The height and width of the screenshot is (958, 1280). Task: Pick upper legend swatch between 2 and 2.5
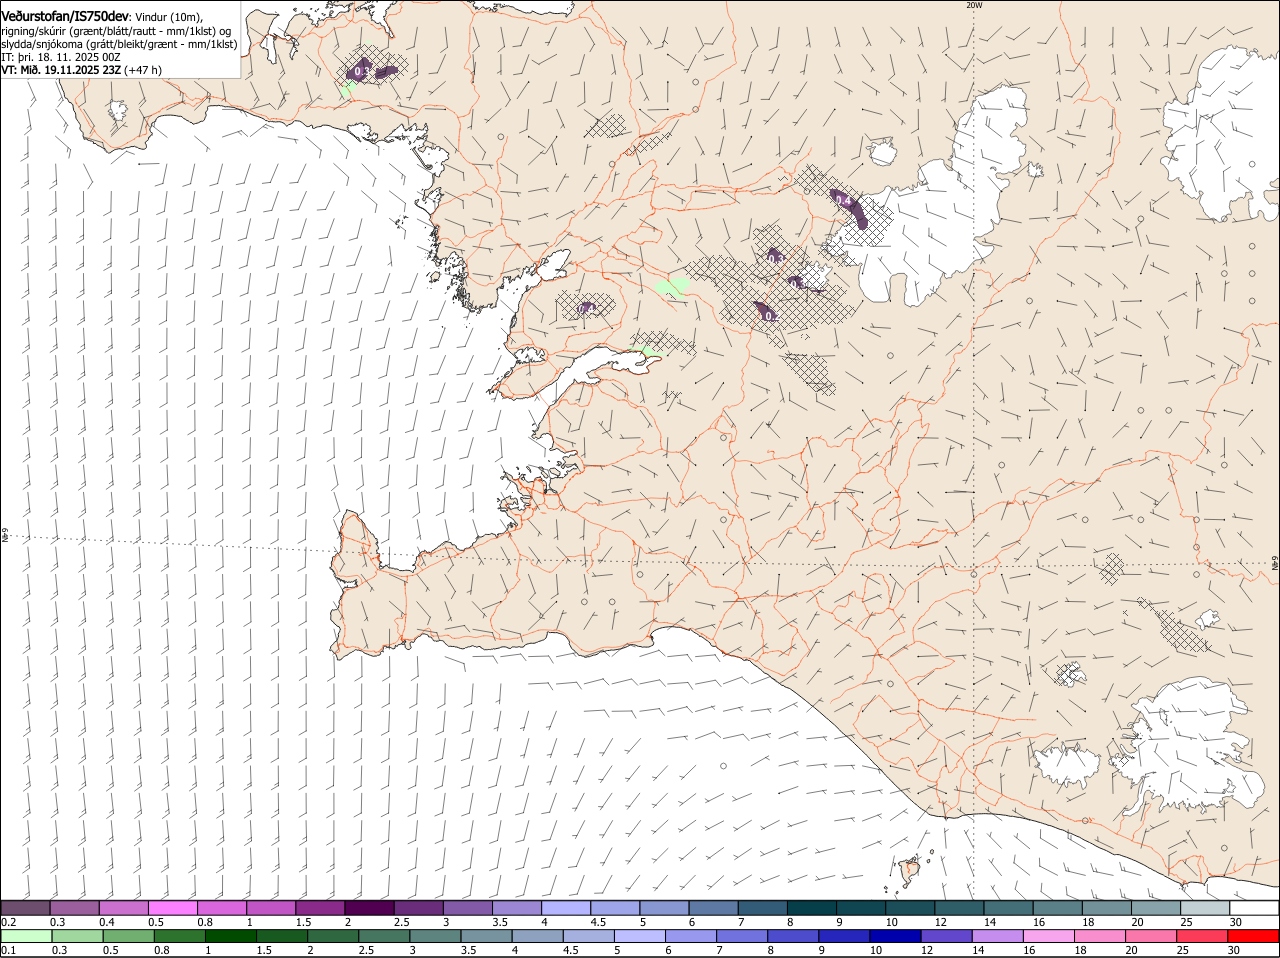click(x=368, y=908)
